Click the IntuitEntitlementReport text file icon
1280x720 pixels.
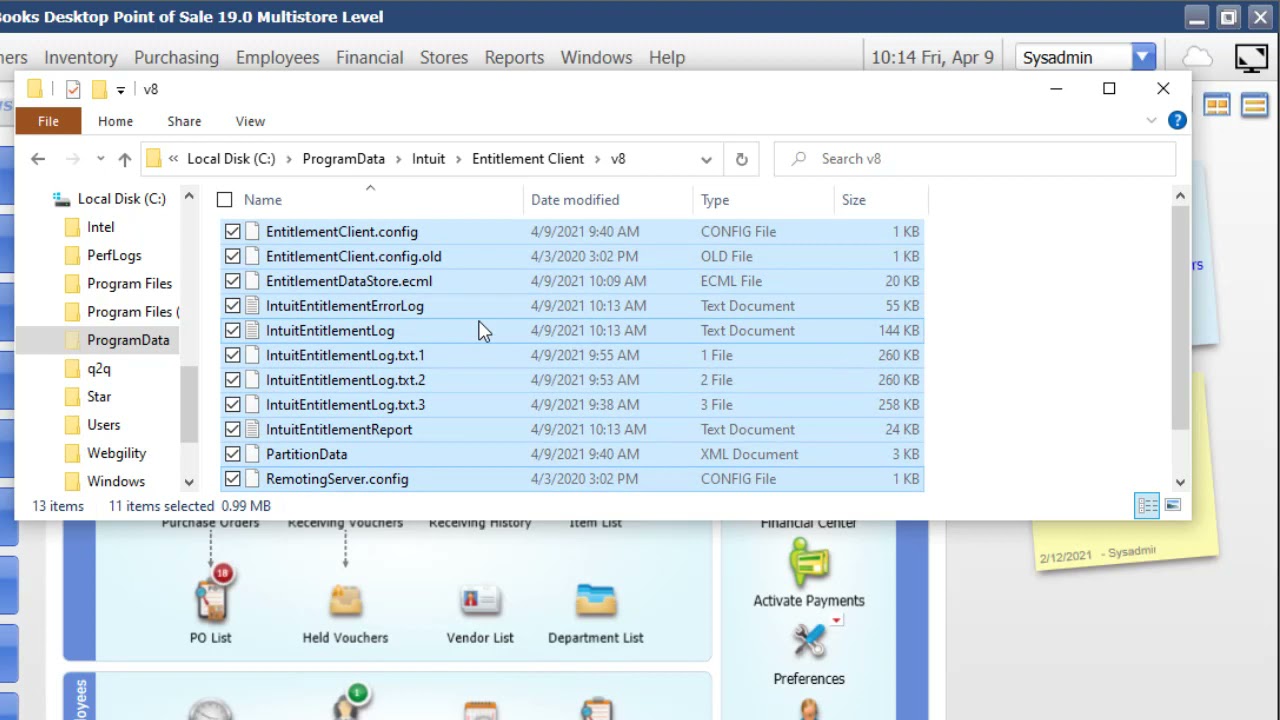click(252, 430)
